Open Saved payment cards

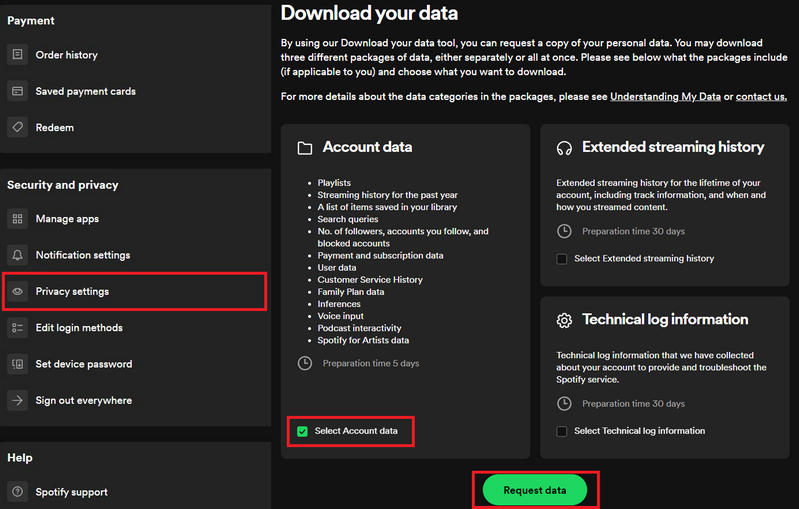[86, 91]
